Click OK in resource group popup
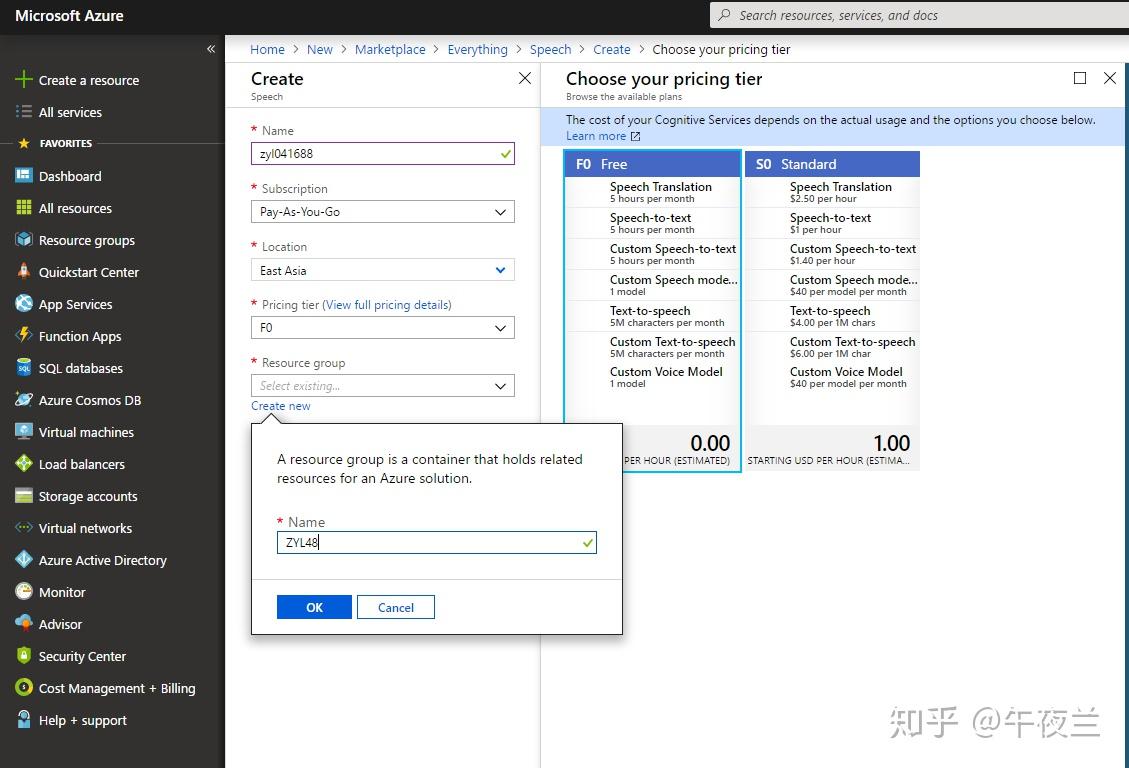The width and height of the screenshot is (1129, 768). coord(314,607)
